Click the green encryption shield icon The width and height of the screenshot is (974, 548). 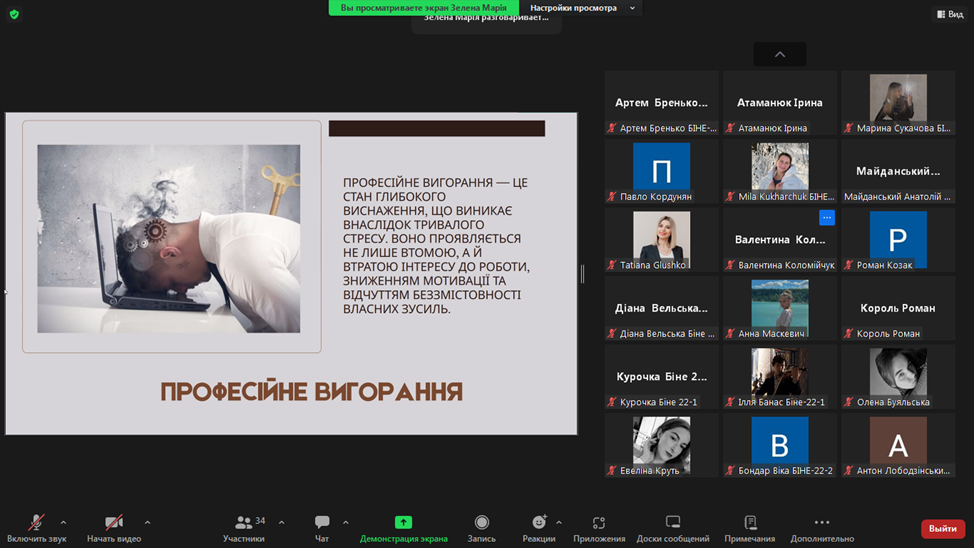click(14, 14)
